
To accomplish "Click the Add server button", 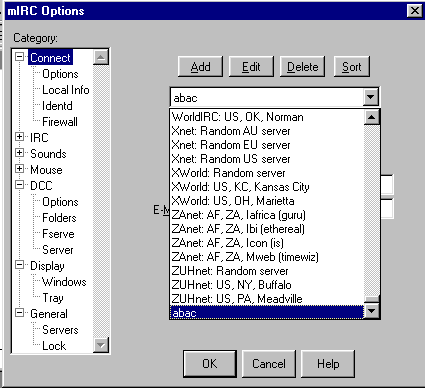I will pyautogui.click(x=200, y=67).
